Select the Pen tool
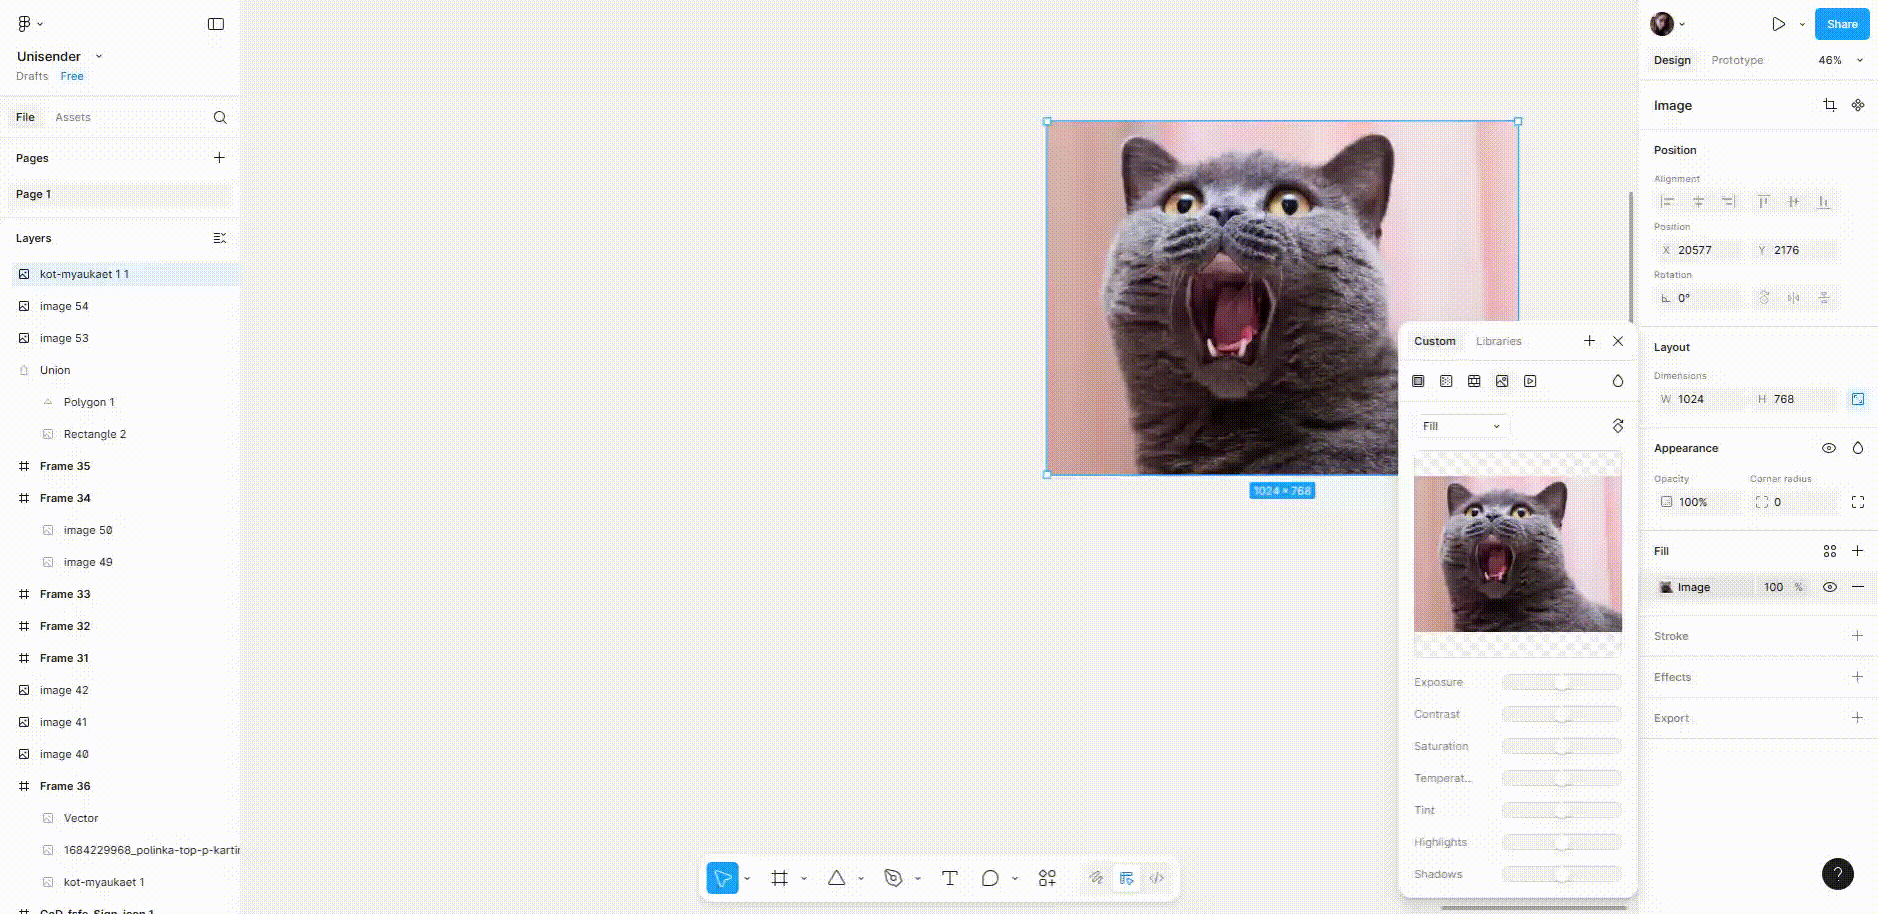This screenshot has height=914, width=1878. coord(893,878)
